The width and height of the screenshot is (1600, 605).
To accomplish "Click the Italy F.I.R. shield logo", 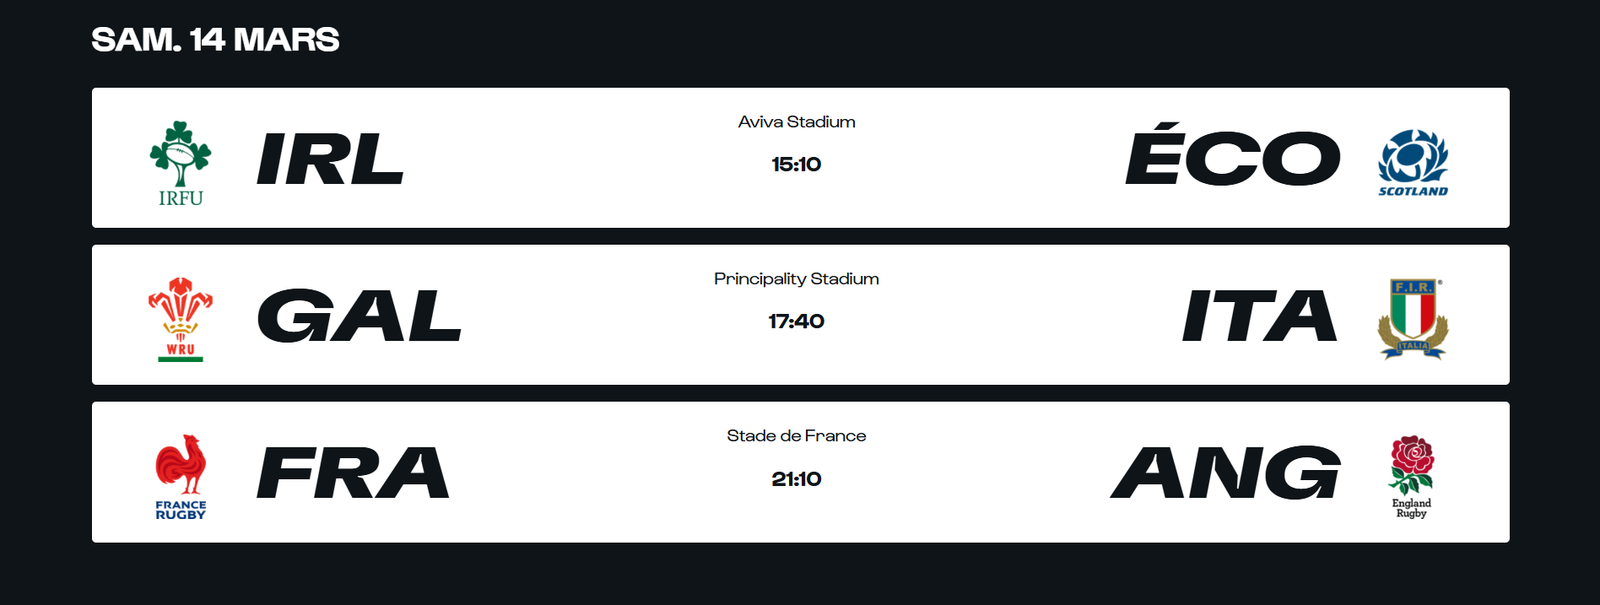I will coord(1412,319).
